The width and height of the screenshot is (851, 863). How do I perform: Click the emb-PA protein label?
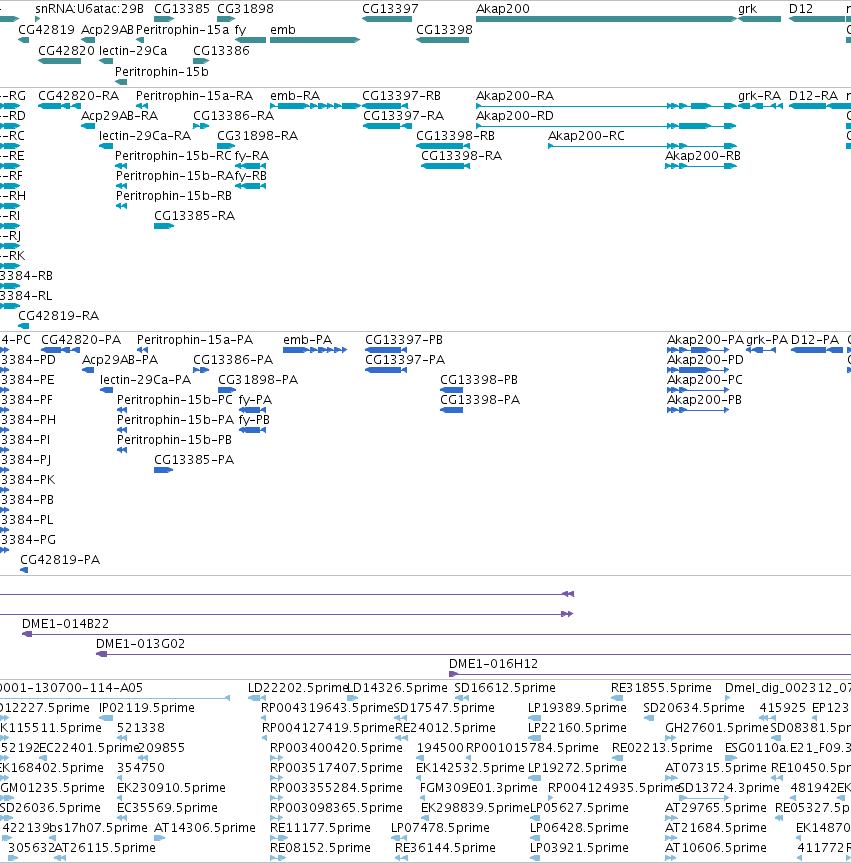307,340
